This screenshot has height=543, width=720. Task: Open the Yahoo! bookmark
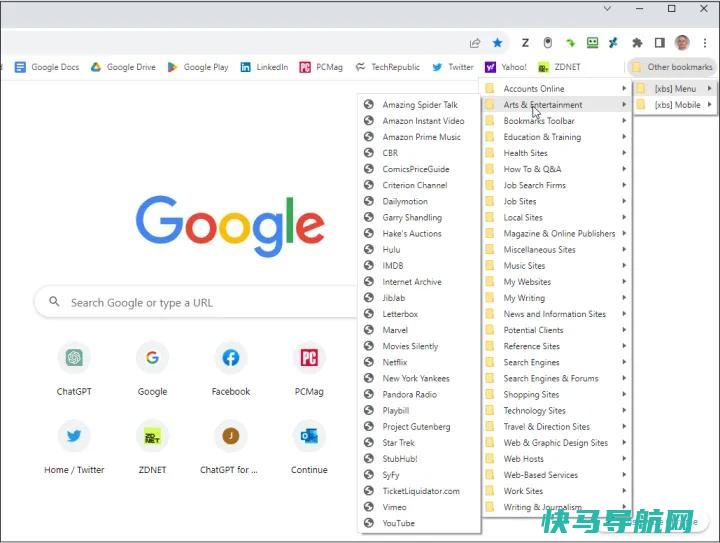click(x=506, y=67)
